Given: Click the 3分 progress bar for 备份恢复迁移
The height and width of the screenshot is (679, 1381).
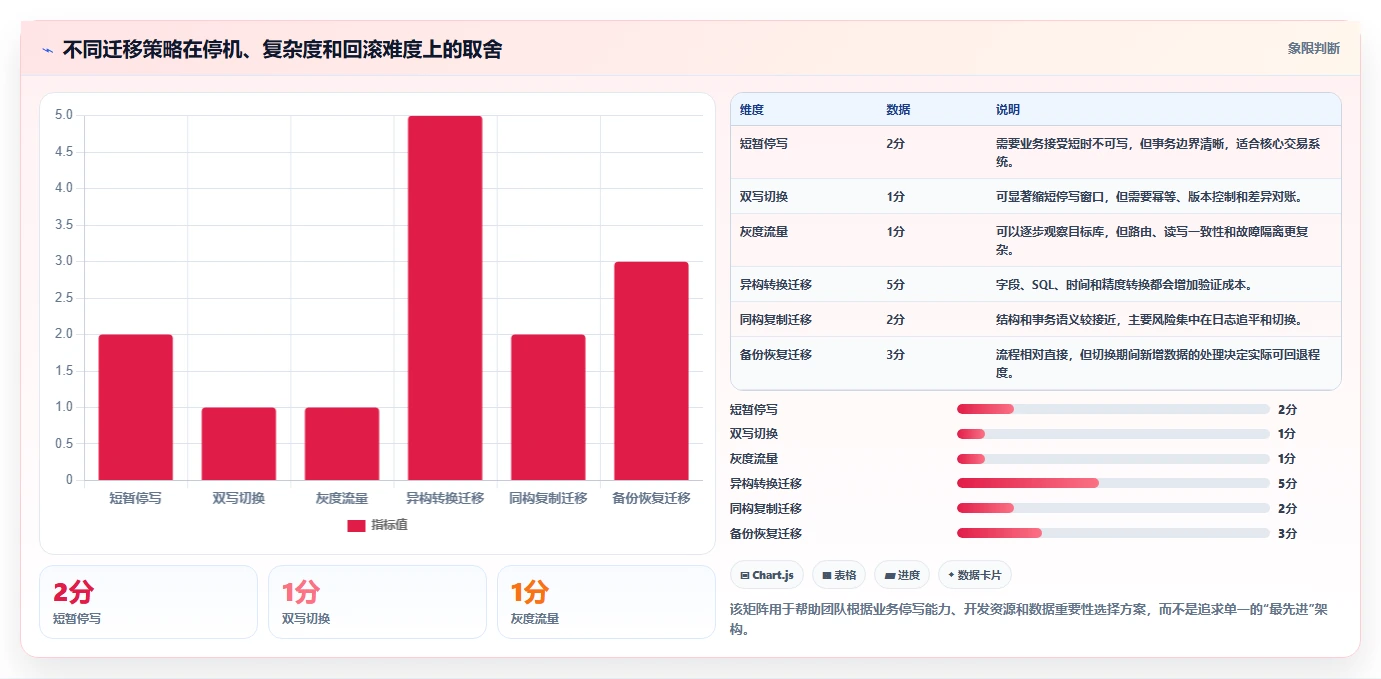Looking at the screenshot, I should click(x=1113, y=533).
